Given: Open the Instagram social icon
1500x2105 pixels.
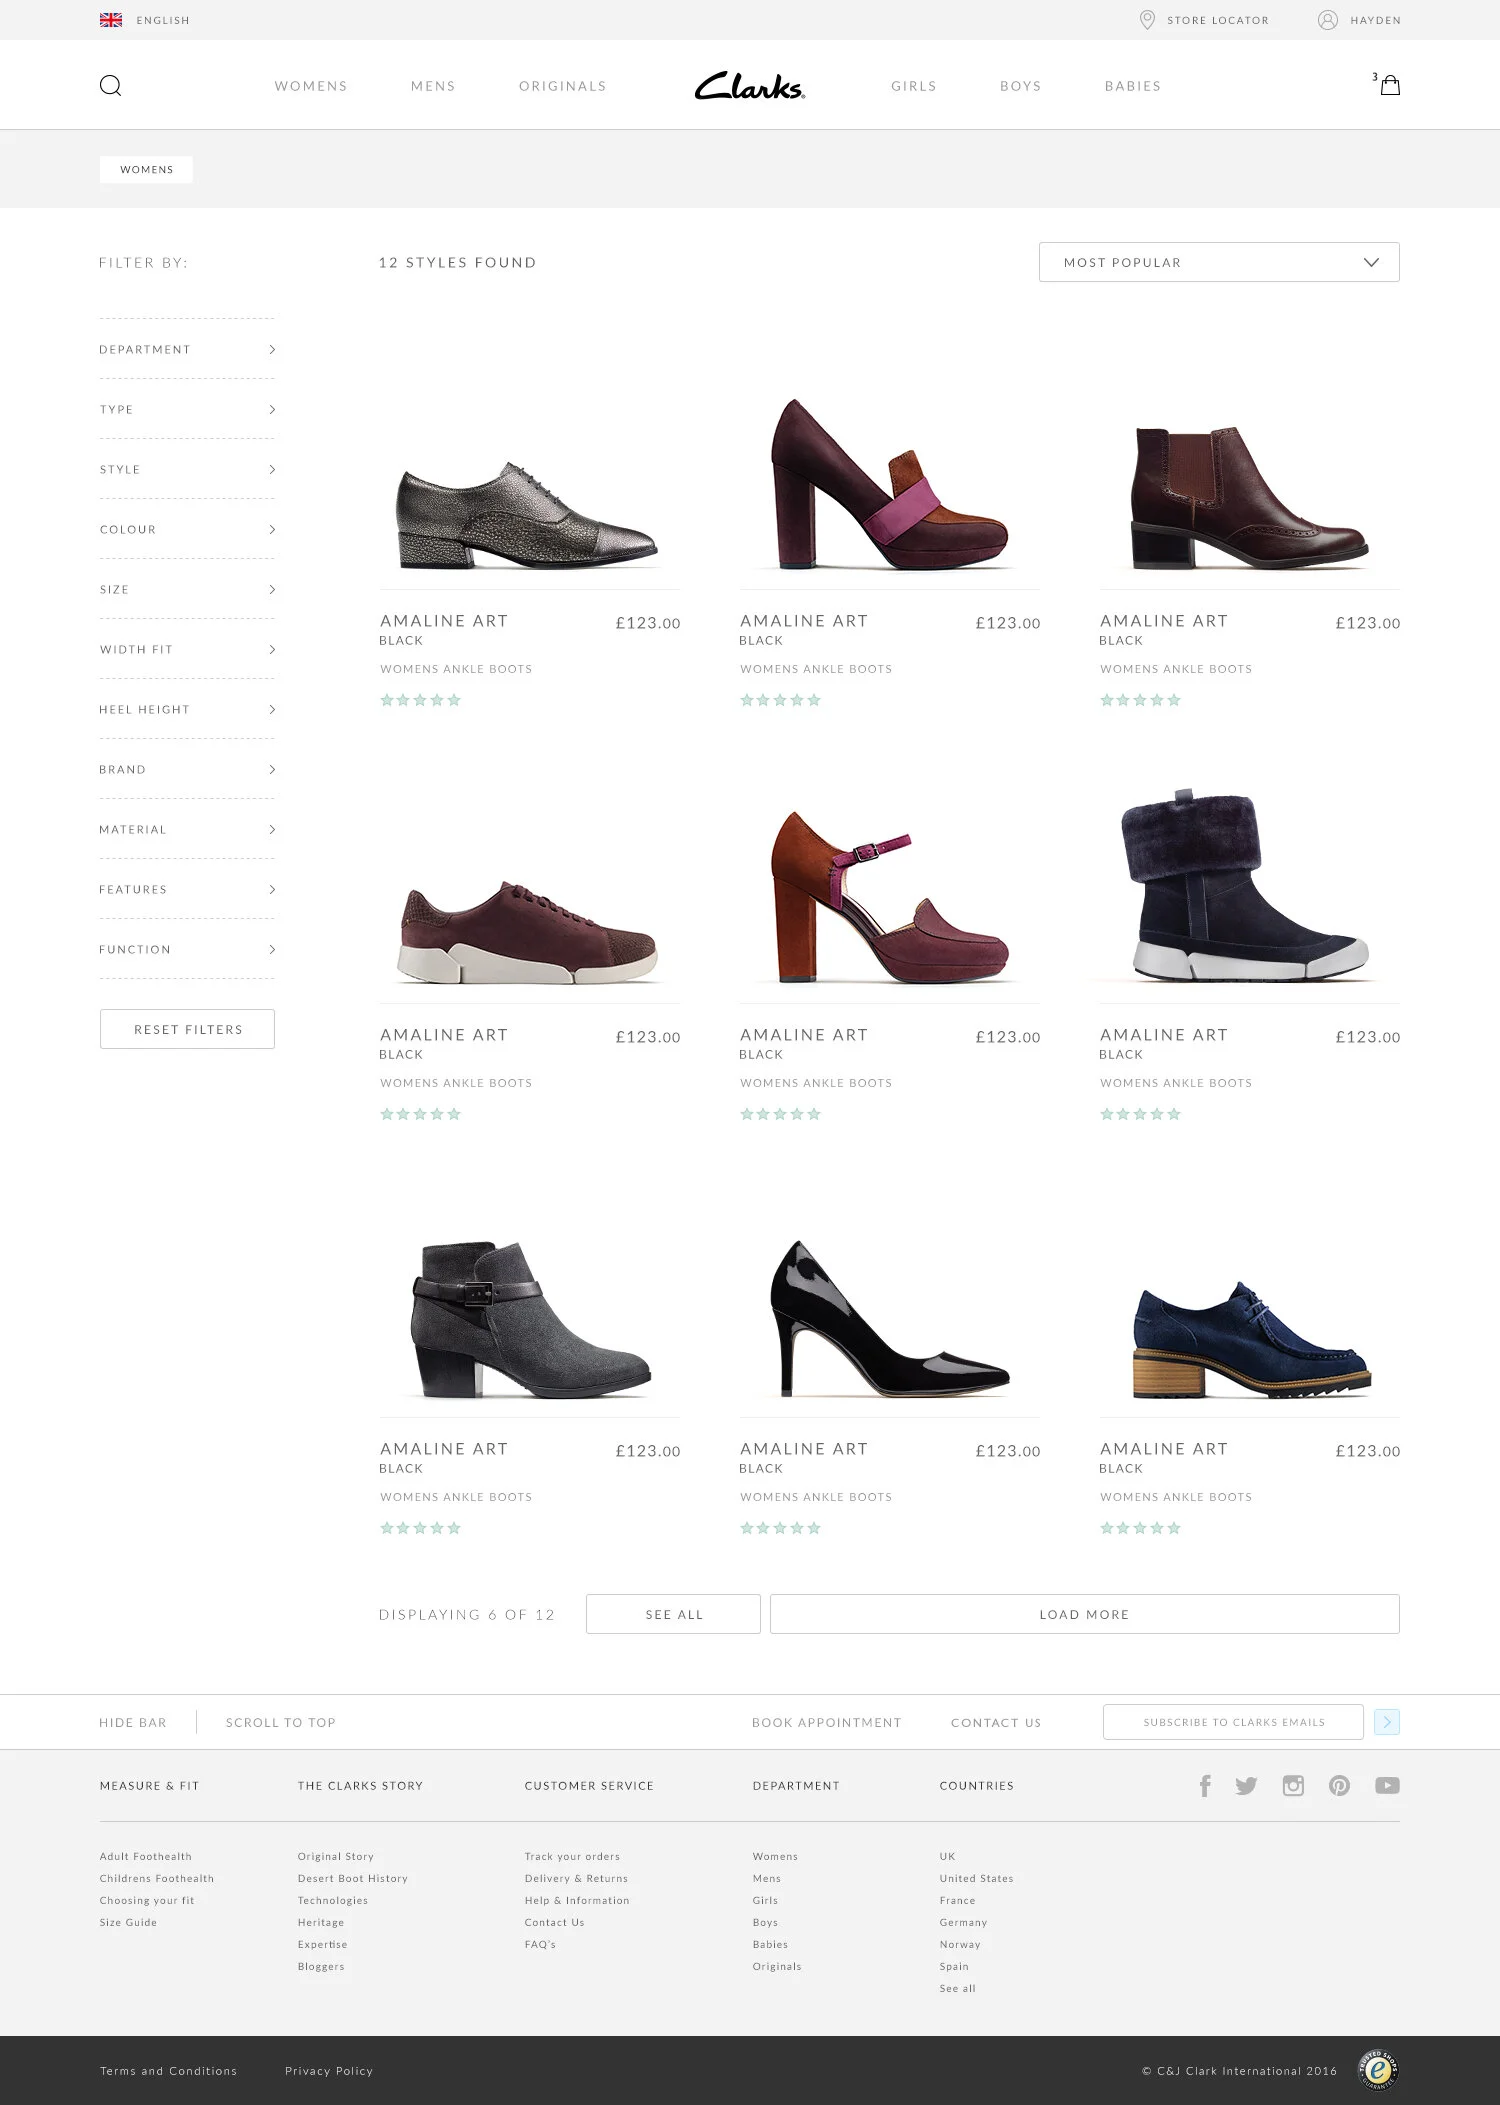Looking at the screenshot, I should (x=1293, y=1786).
